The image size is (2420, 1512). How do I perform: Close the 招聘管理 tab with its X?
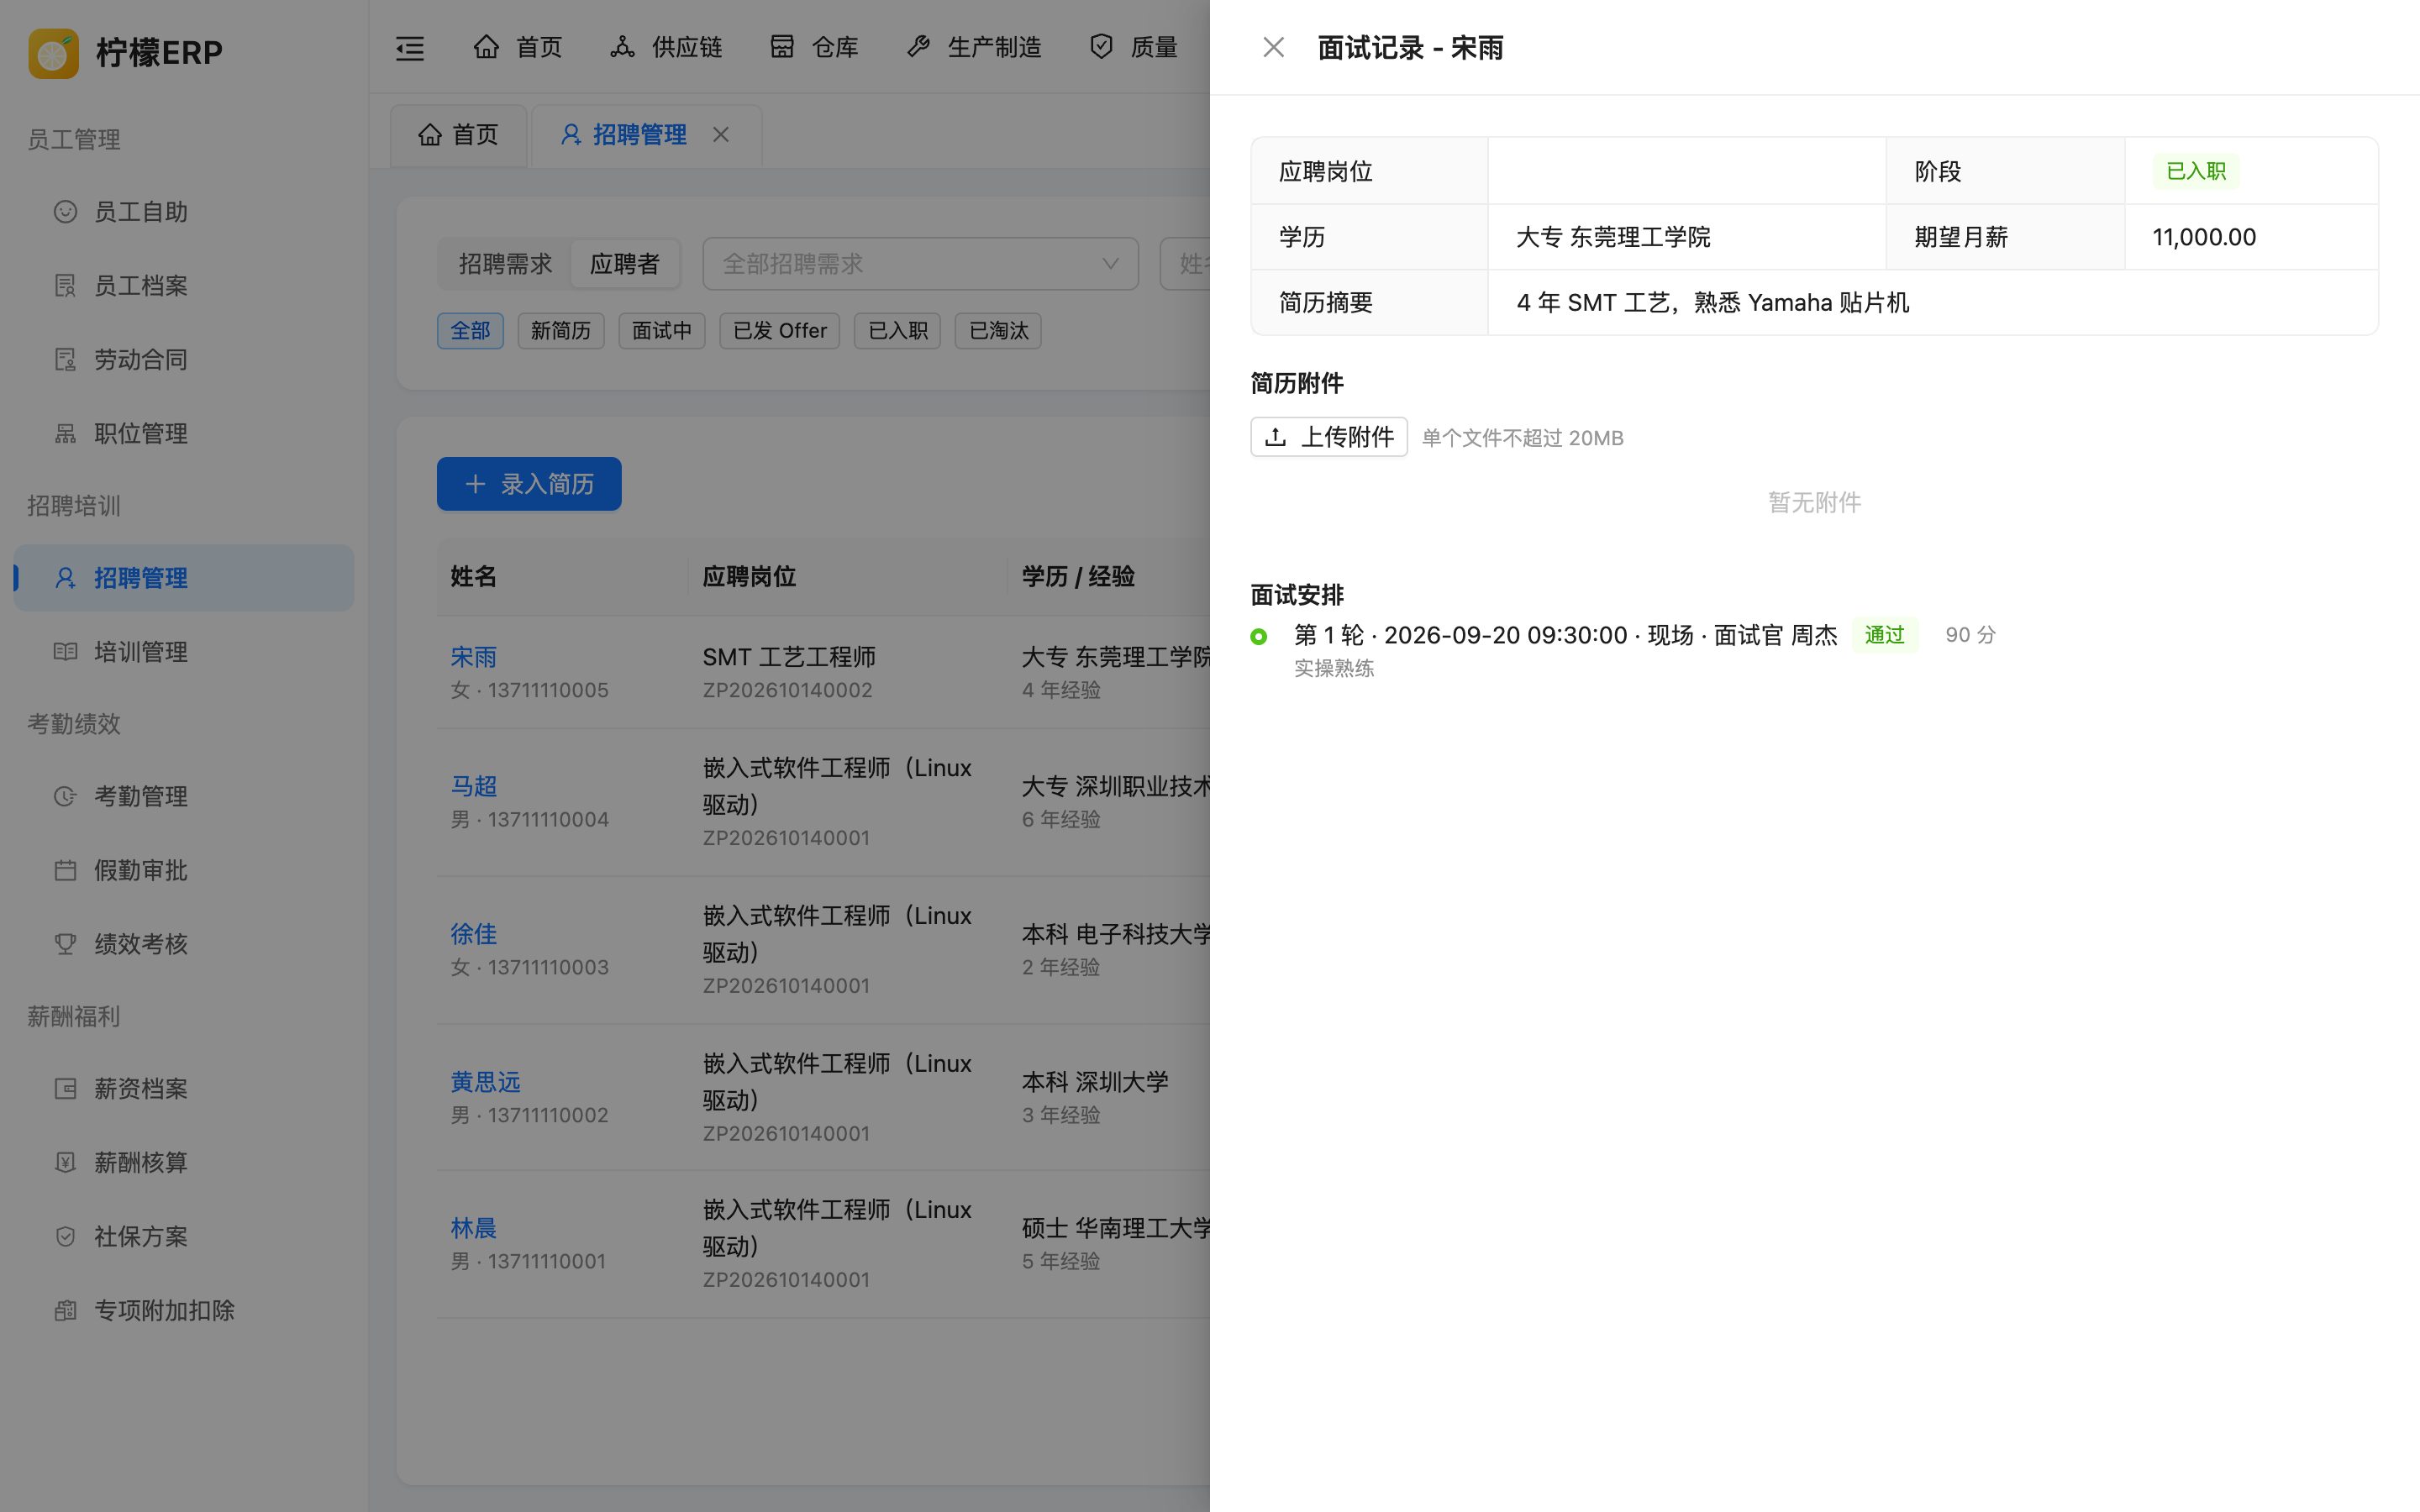[x=721, y=134]
